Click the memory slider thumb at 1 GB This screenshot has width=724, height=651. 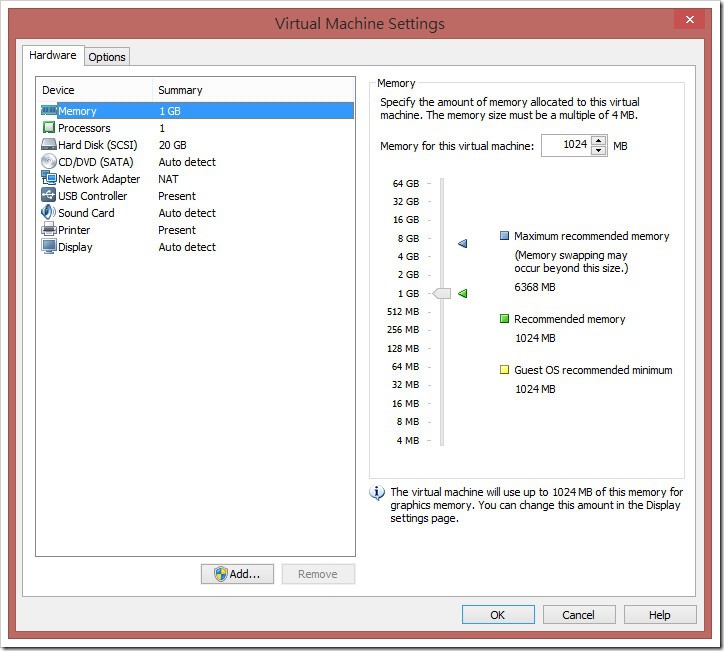(x=442, y=293)
